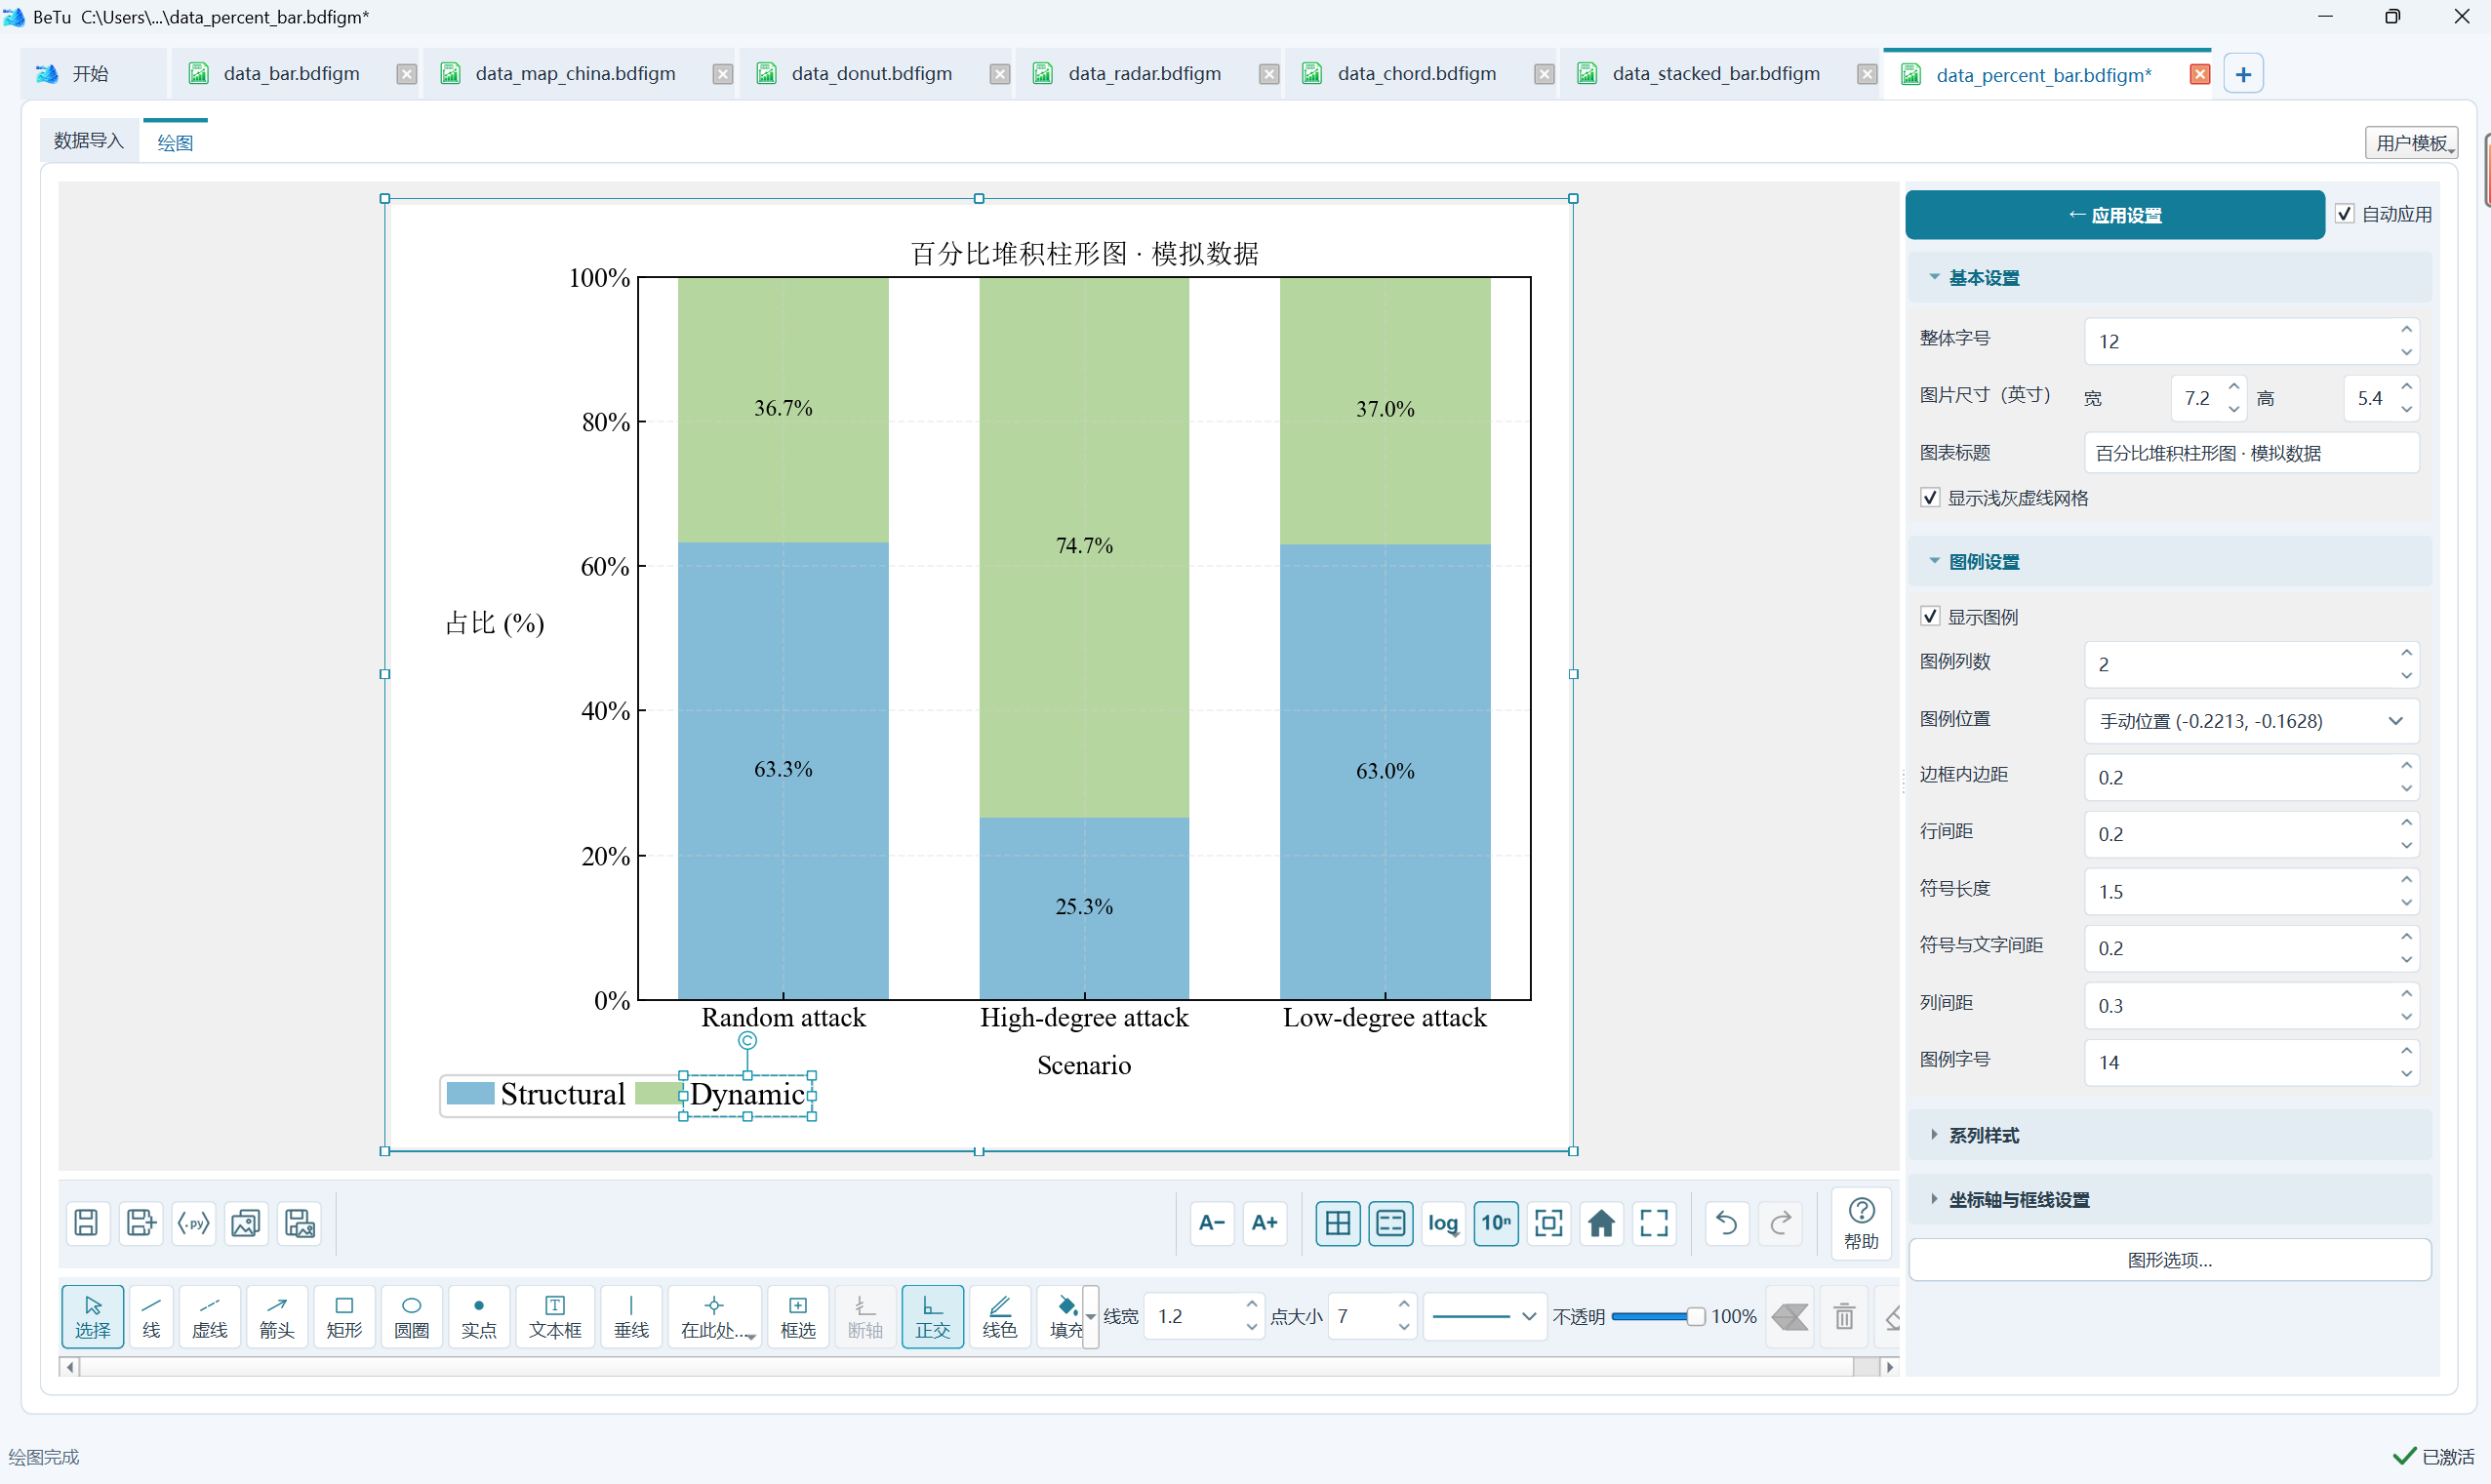Delete selection with trash can icon
This screenshot has width=2491, height=1484.
tap(1844, 1316)
